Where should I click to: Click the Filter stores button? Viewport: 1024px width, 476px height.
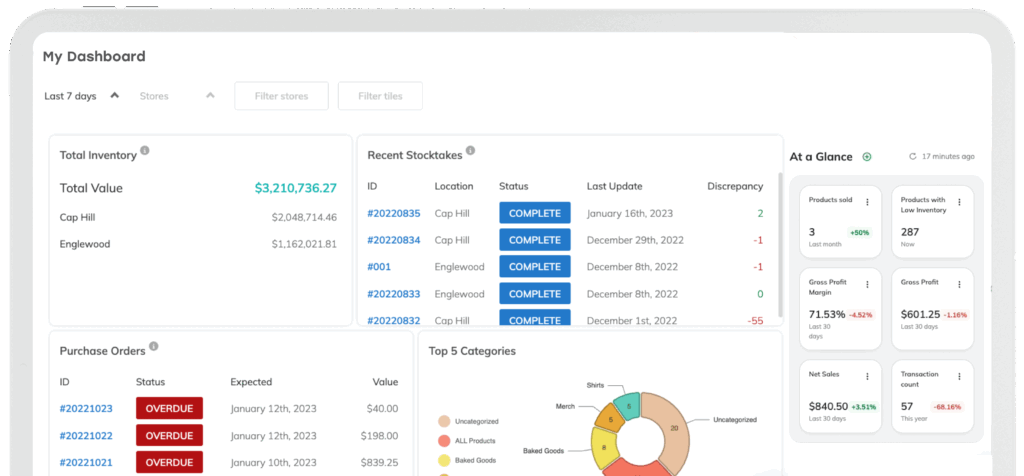click(280, 96)
